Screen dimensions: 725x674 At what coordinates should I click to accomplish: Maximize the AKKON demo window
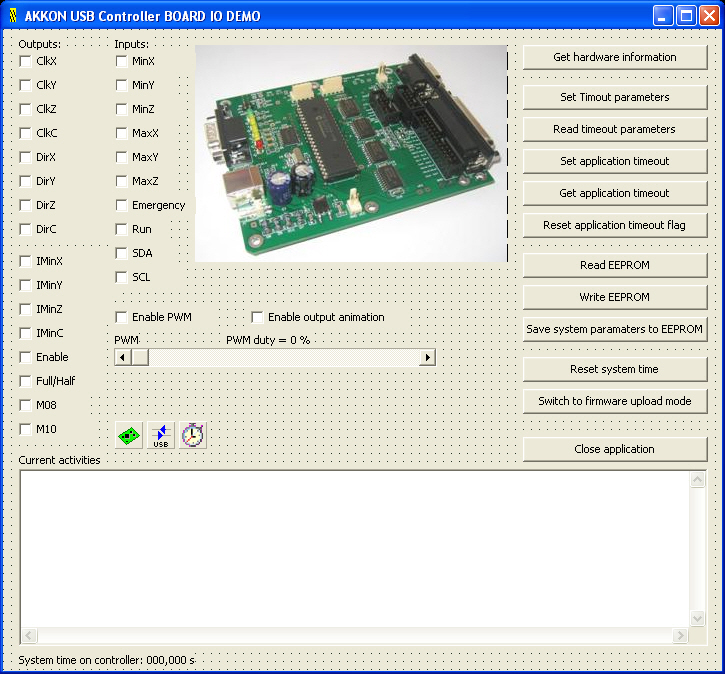tap(686, 15)
